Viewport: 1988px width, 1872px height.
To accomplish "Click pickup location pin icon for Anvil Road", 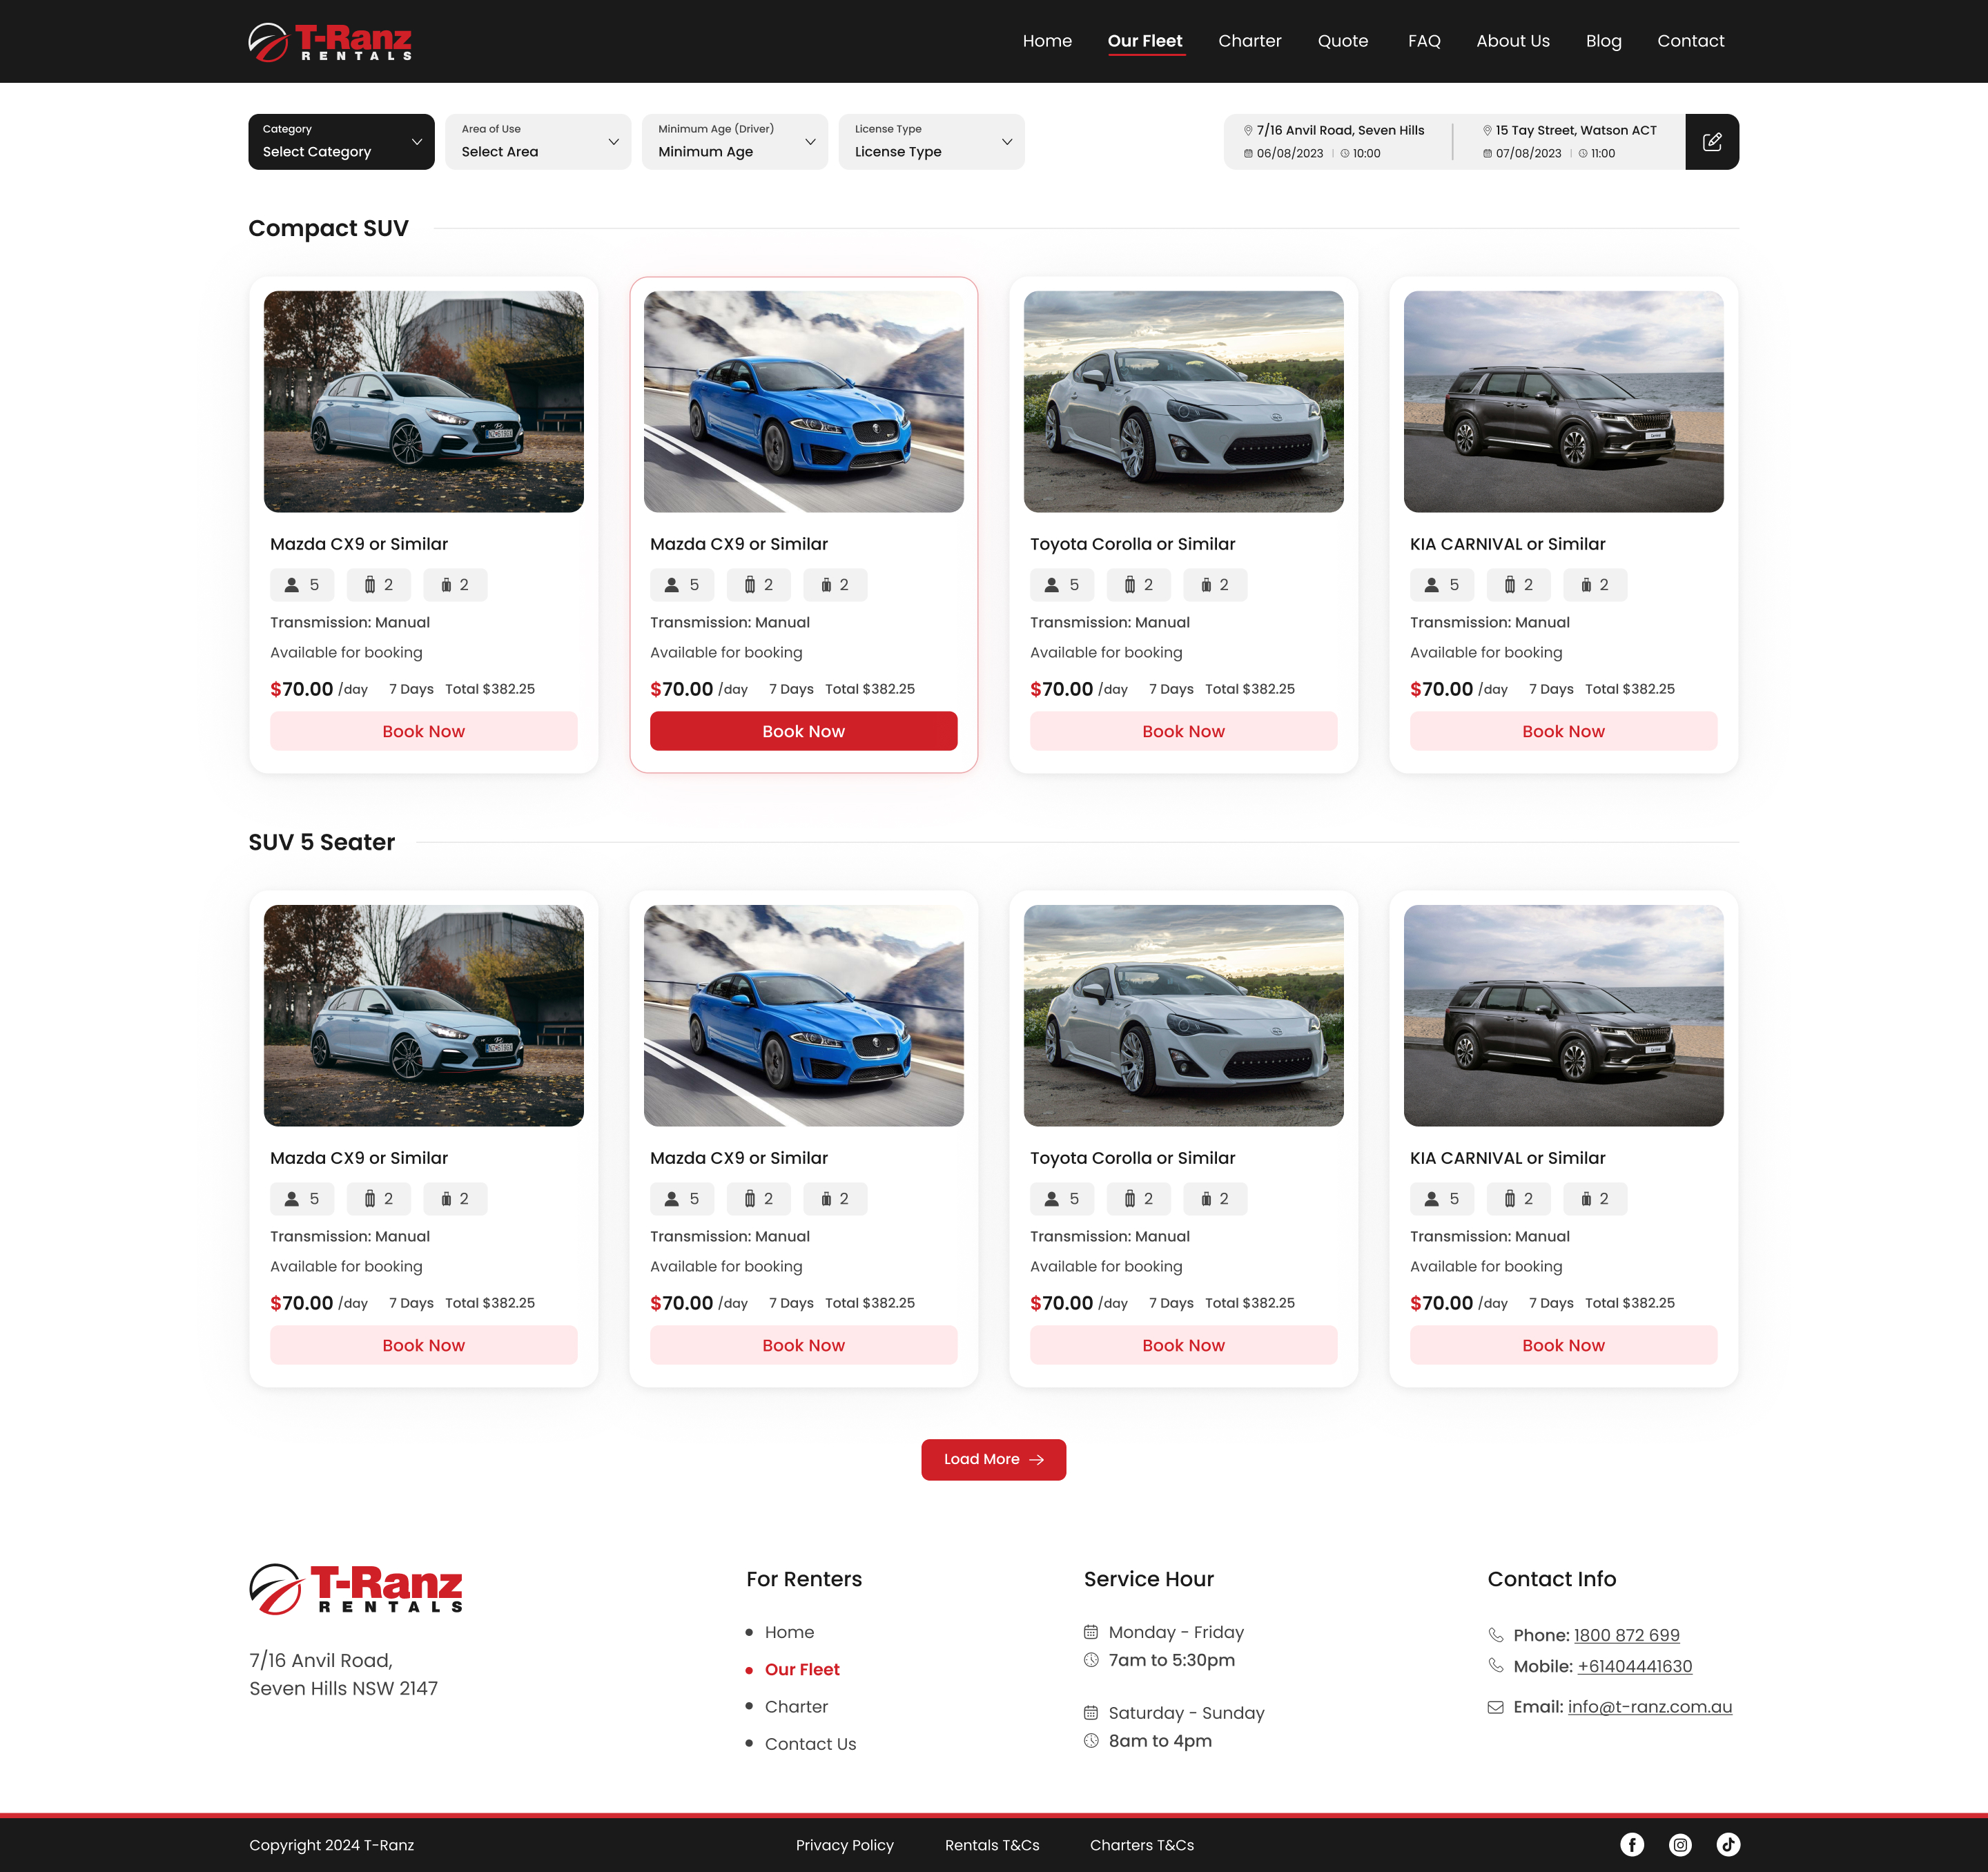I will coord(1248,130).
